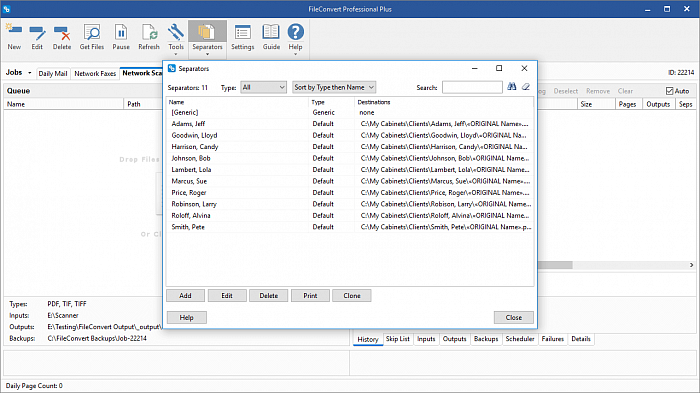Select the Delete job toolbar icon

coord(62,37)
